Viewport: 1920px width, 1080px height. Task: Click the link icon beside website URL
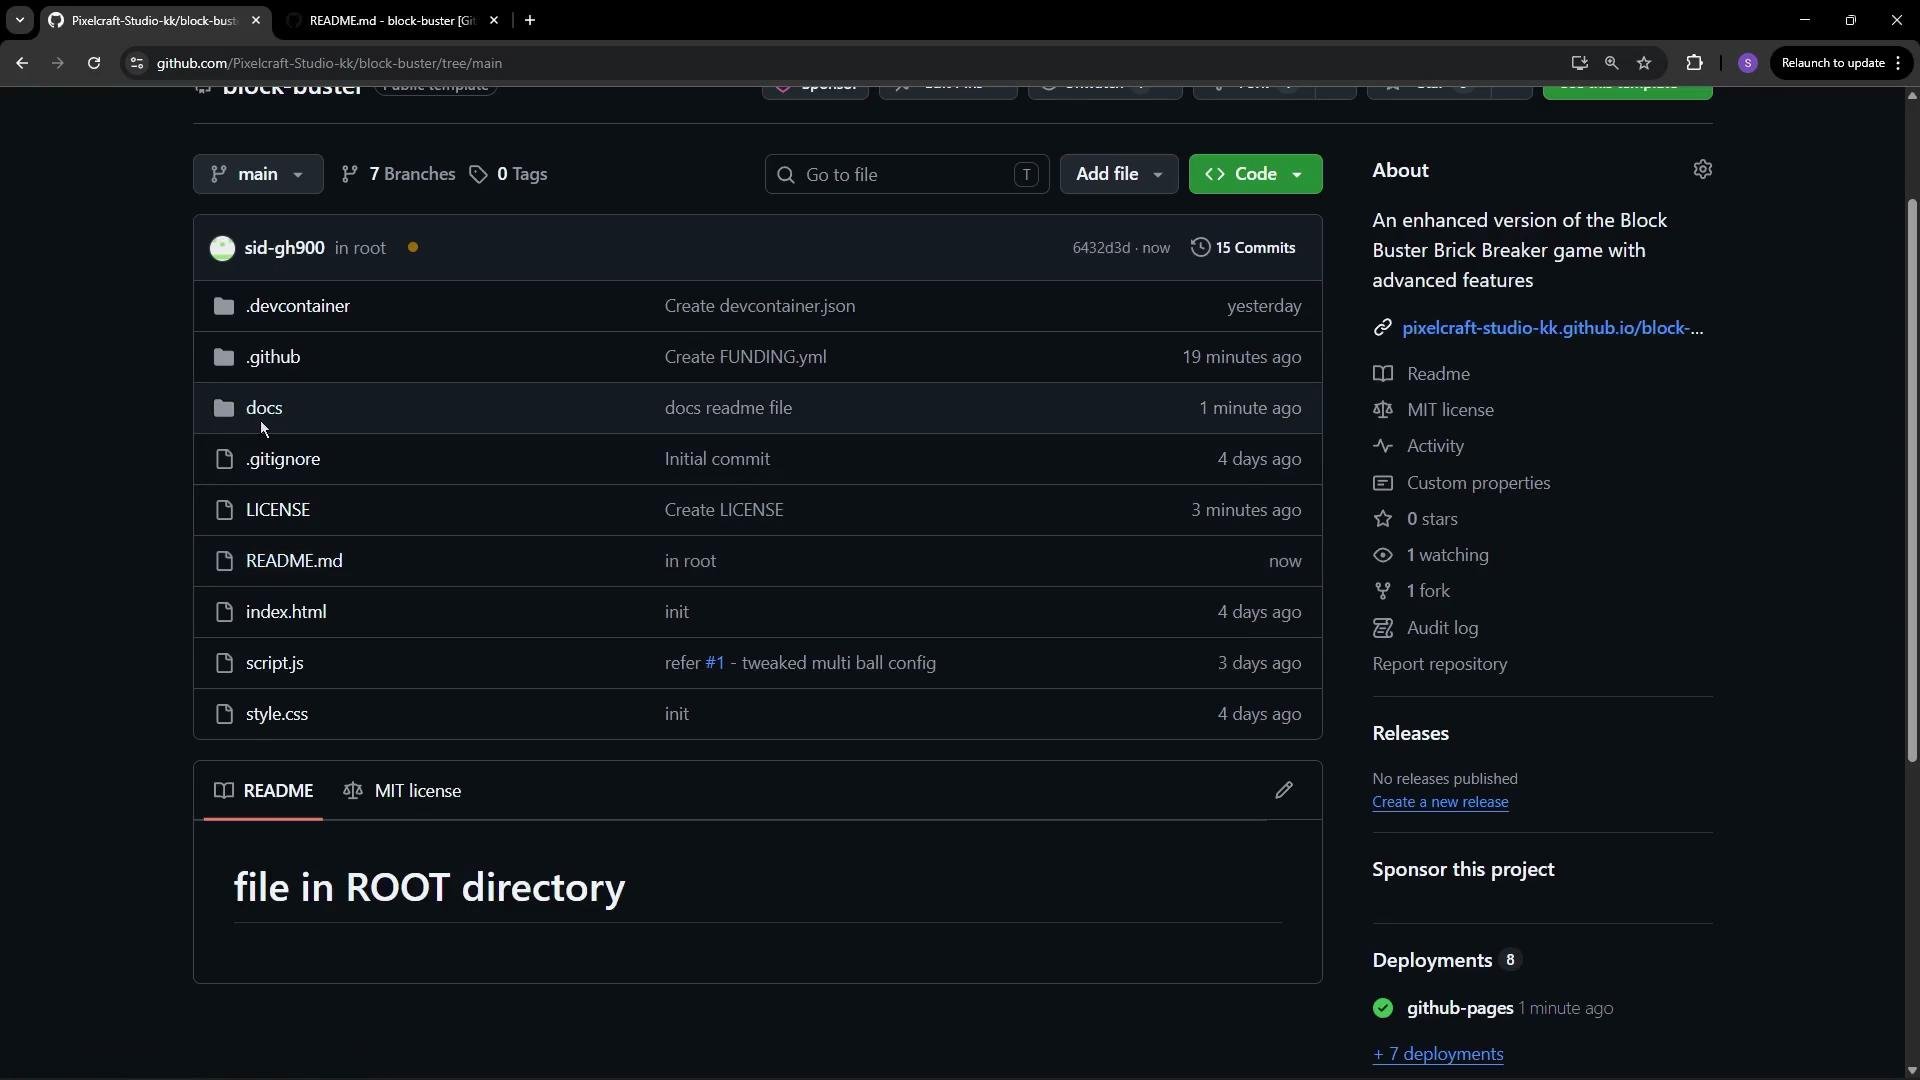pyautogui.click(x=1382, y=328)
